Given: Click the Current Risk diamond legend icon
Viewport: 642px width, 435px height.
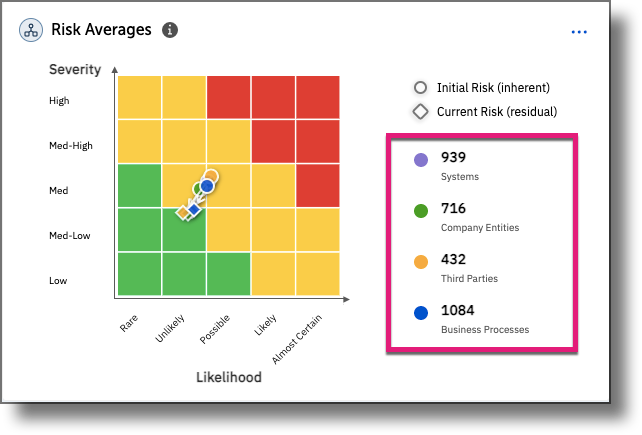Looking at the screenshot, I should [x=421, y=112].
